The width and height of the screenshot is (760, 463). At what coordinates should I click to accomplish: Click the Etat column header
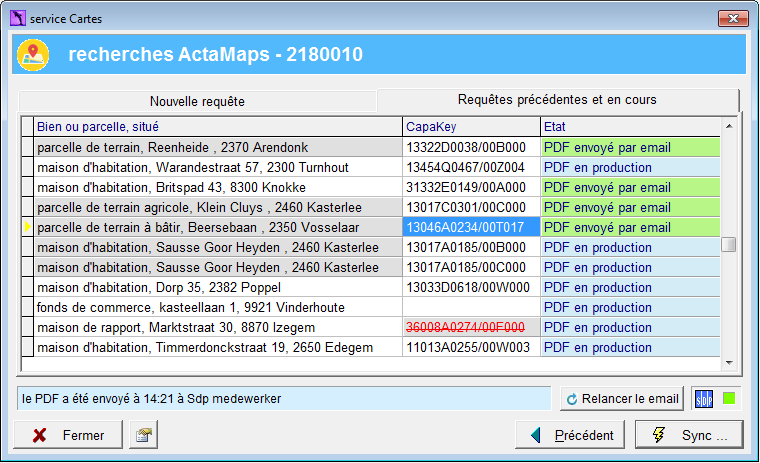630,127
